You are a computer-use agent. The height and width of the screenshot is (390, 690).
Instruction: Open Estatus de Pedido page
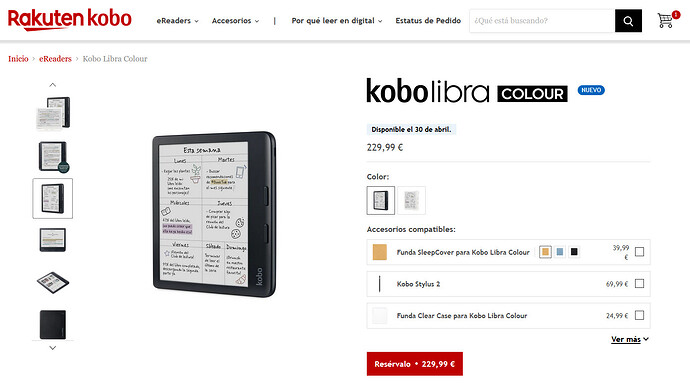428,21
